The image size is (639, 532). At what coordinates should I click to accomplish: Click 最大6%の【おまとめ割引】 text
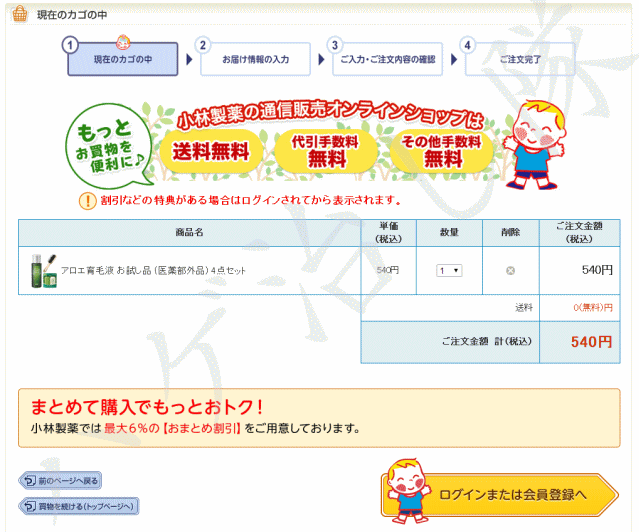coord(172,428)
